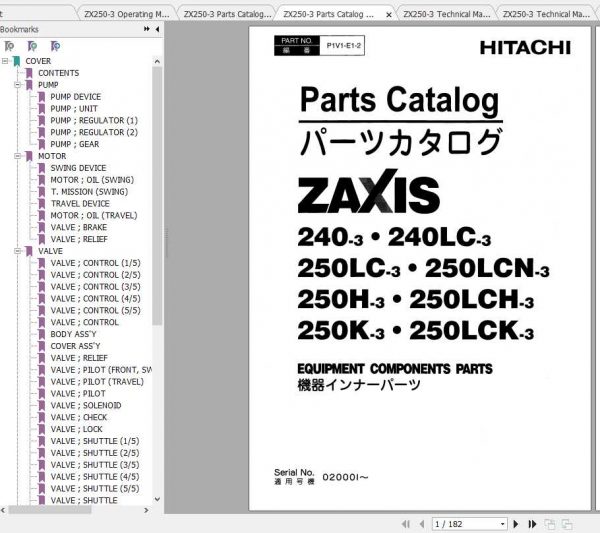Click the Bookmarks panel title
This screenshot has height=533, width=600.
19,29
